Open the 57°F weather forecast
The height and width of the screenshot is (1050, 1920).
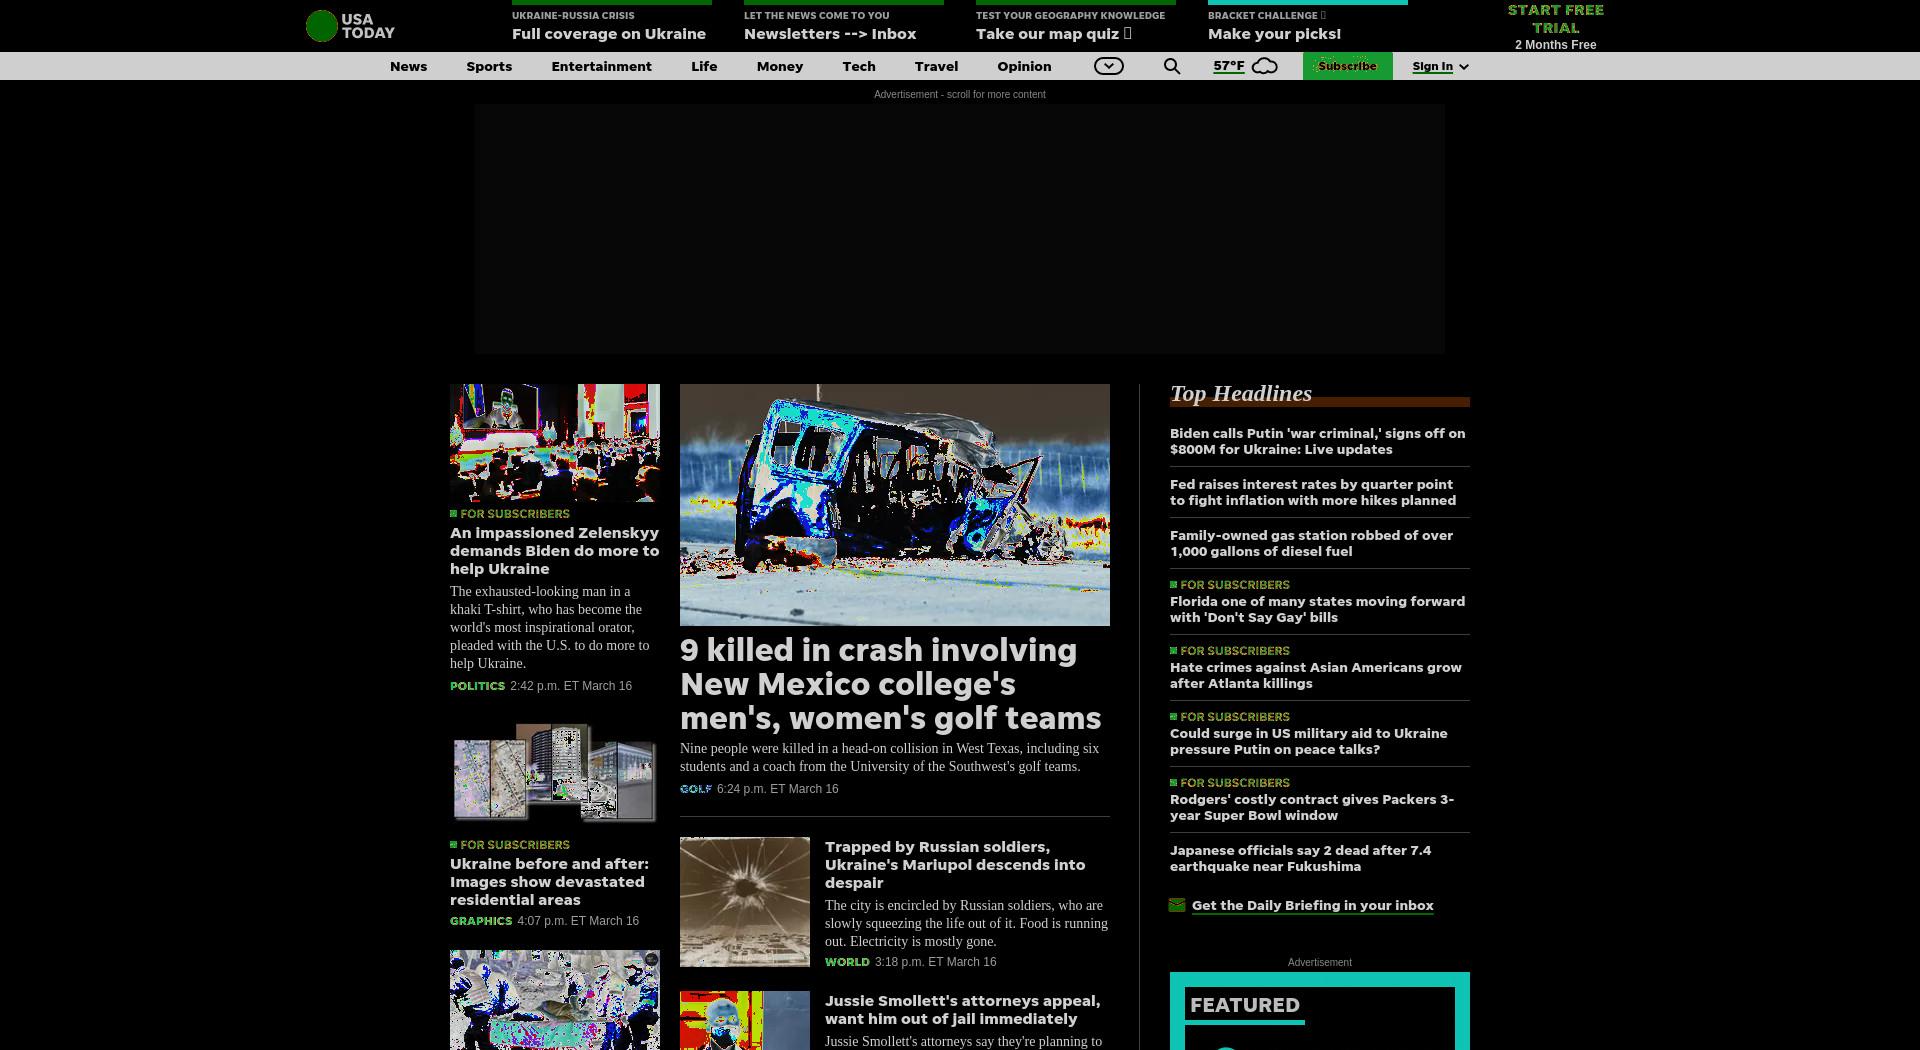coord(1229,66)
